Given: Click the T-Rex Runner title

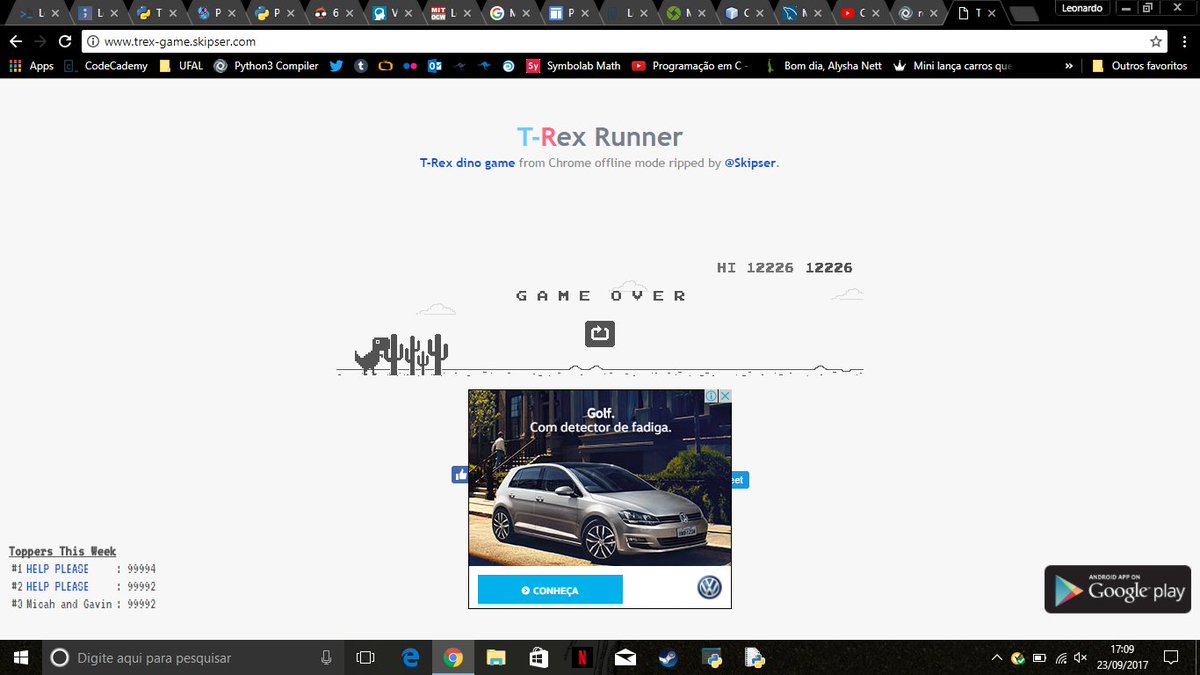Looking at the screenshot, I should (600, 137).
